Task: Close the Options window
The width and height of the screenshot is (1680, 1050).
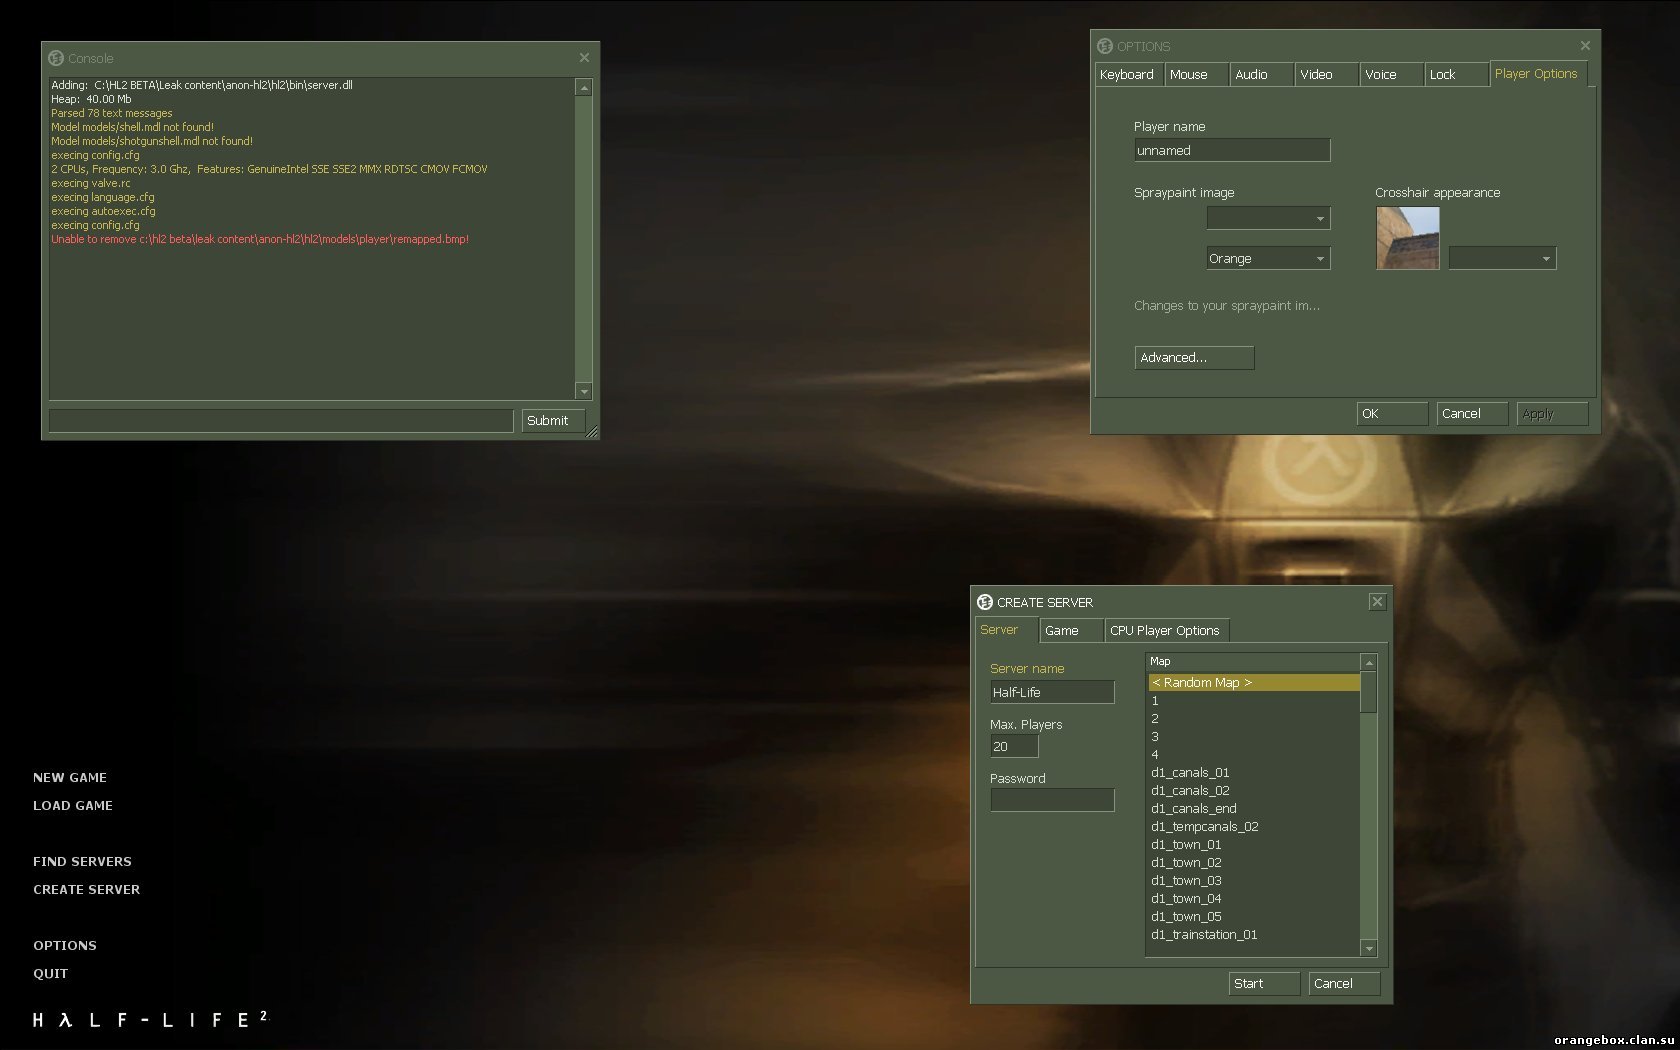Action: point(1585,46)
